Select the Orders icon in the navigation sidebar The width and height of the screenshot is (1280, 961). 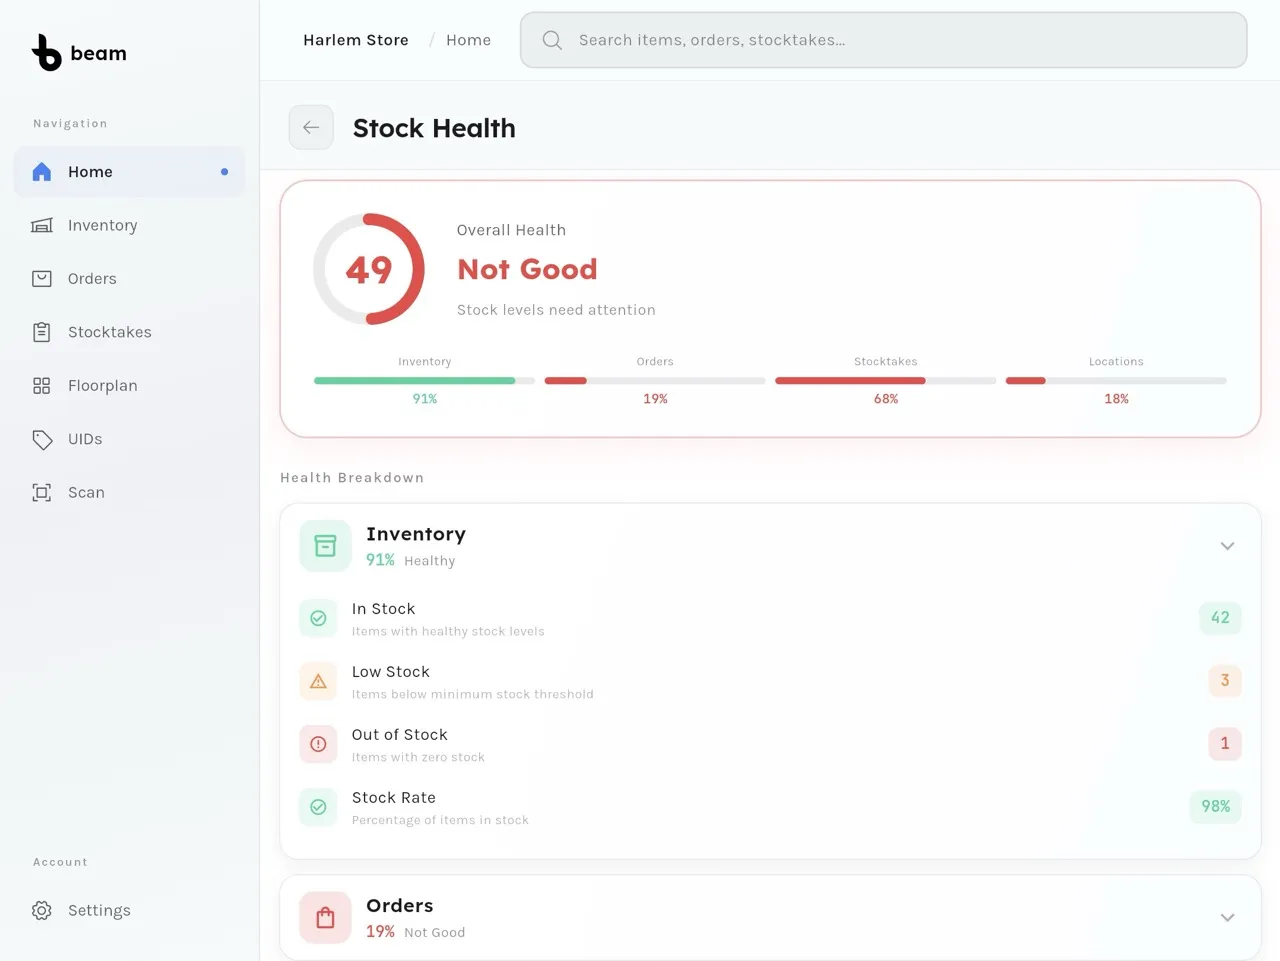[41, 278]
